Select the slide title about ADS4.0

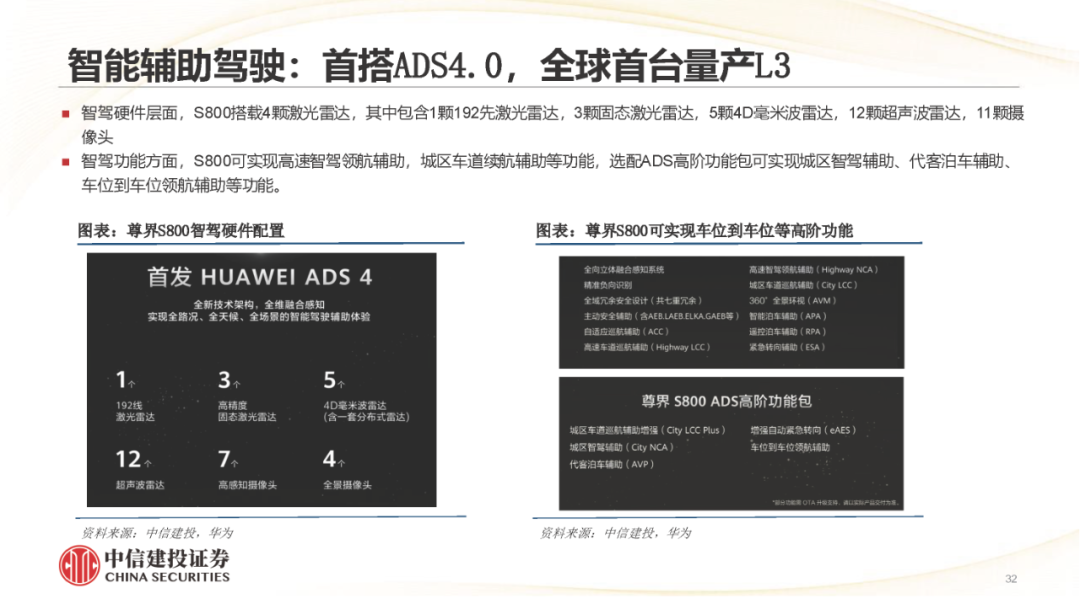tap(428, 66)
